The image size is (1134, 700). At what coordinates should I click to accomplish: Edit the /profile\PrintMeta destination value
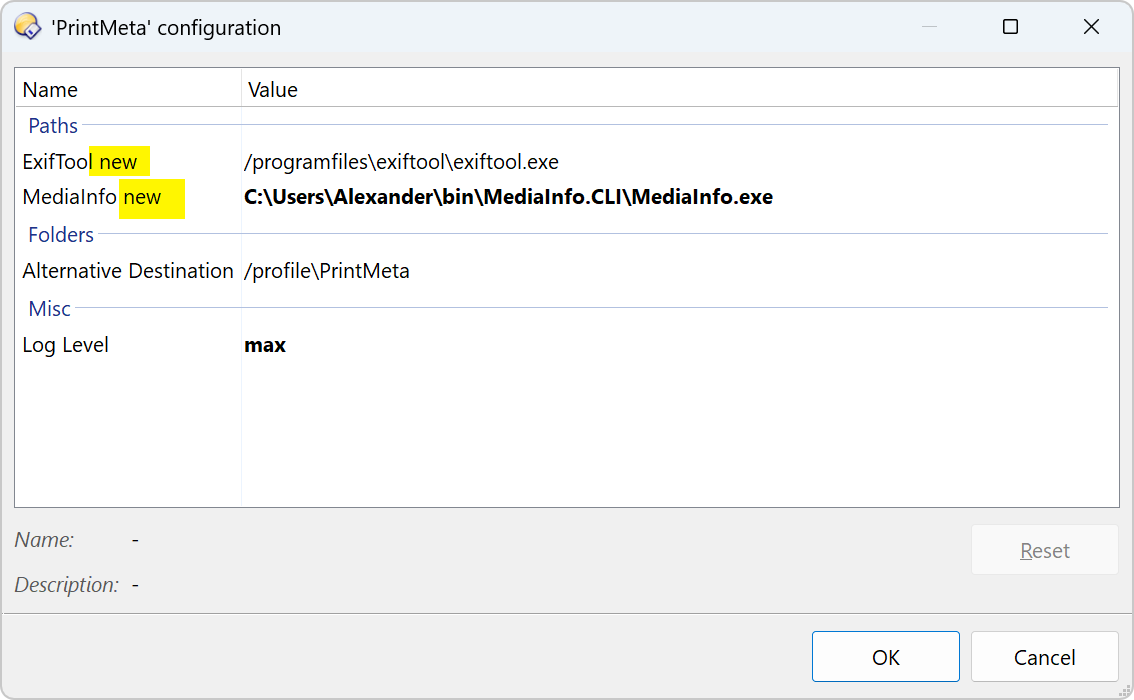(x=327, y=271)
